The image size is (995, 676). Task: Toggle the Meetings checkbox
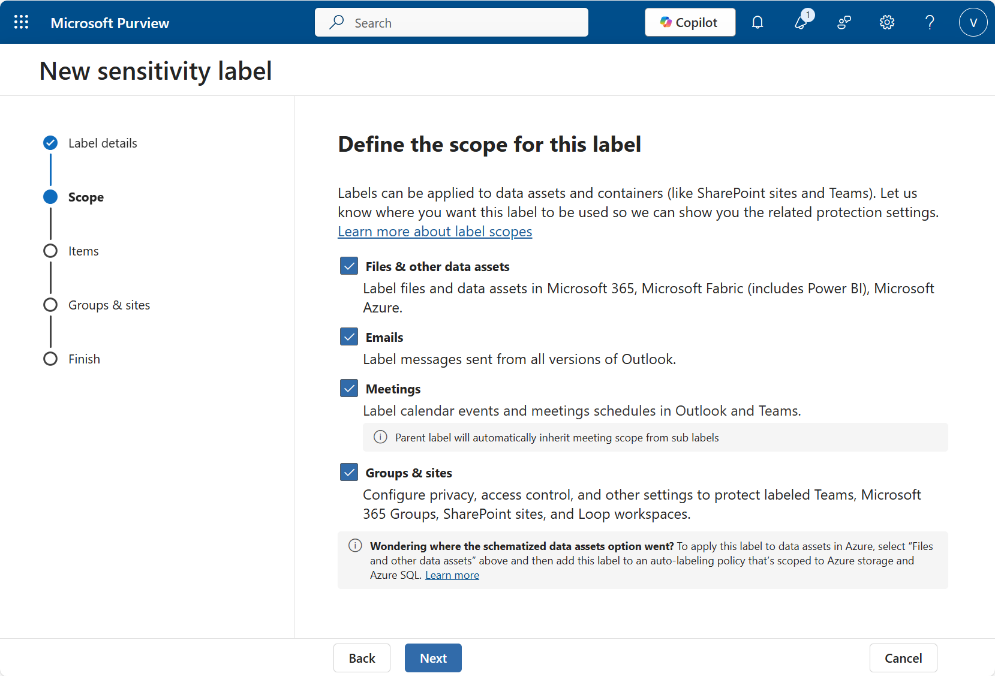point(349,388)
